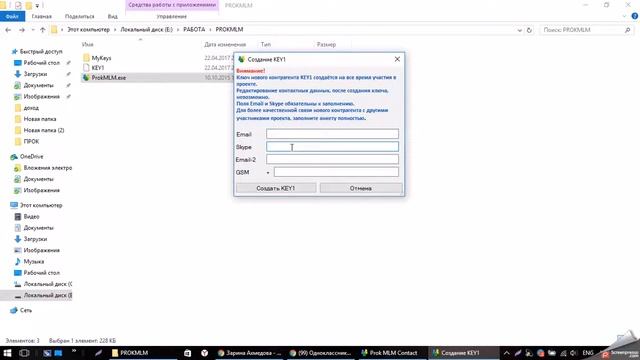
Task: Open the Yandex browser taskbar icon
Action: coord(204,353)
